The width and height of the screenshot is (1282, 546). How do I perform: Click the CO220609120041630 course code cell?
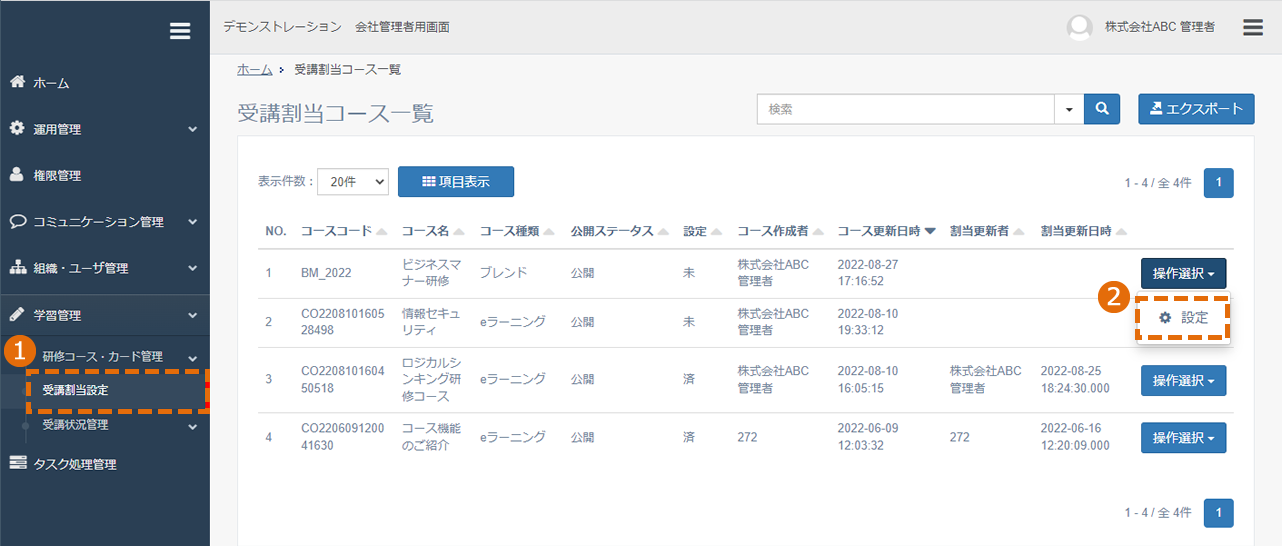(341, 437)
